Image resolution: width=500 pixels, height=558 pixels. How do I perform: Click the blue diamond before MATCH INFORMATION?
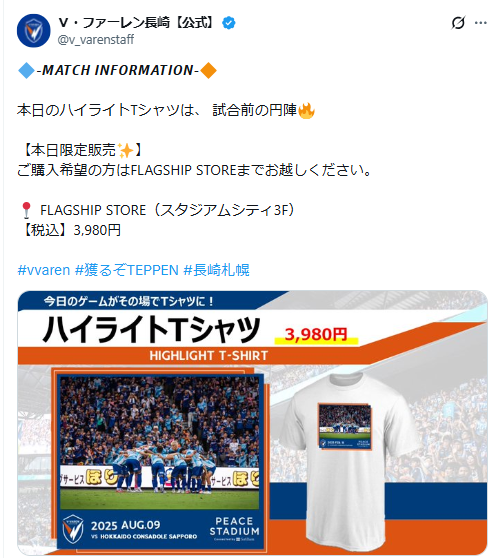click(x=26, y=70)
